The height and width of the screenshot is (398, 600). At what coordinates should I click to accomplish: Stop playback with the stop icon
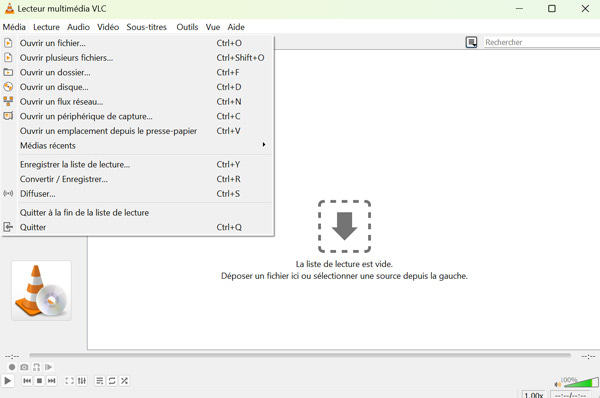coord(39,381)
